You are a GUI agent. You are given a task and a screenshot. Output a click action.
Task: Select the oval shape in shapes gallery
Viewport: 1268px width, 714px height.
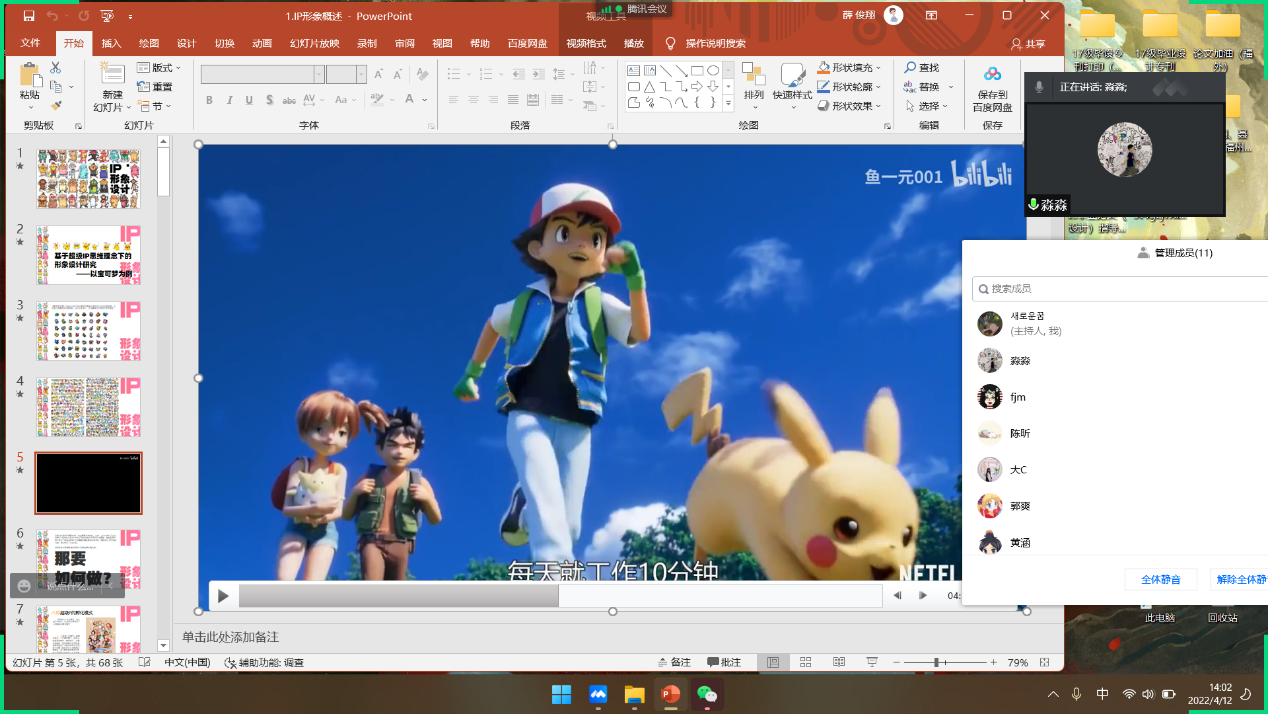(713, 70)
